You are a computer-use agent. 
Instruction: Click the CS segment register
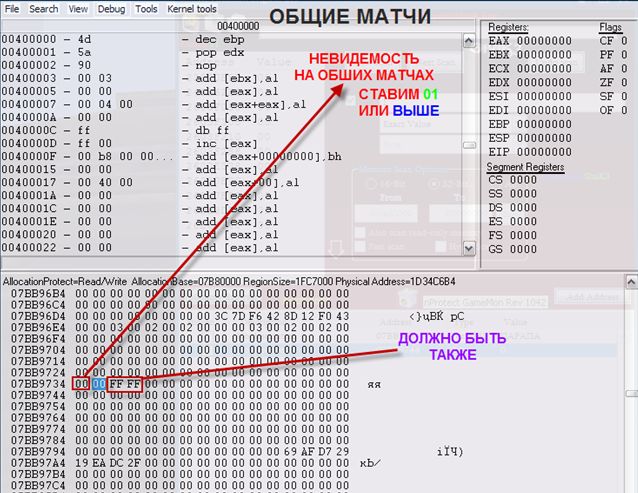[512, 180]
